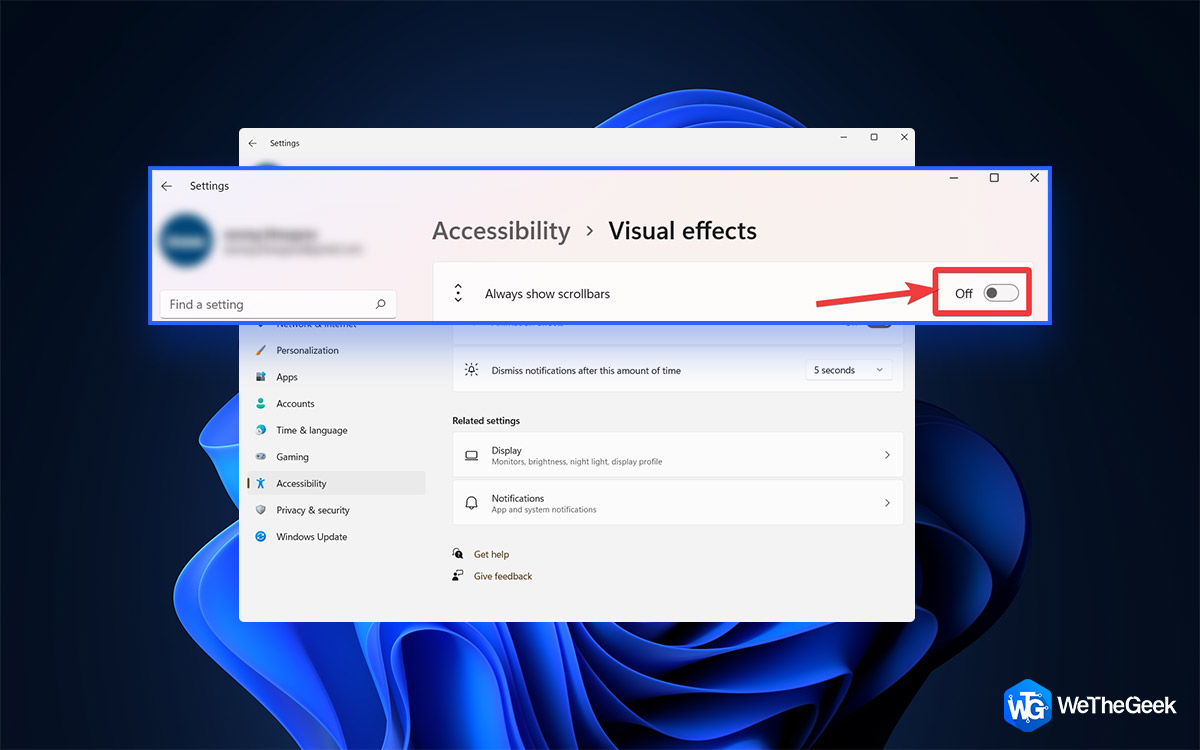Screen dimensions: 1200x750
Task: Click the Find a setting search field
Action: pyautogui.click(x=278, y=304)
